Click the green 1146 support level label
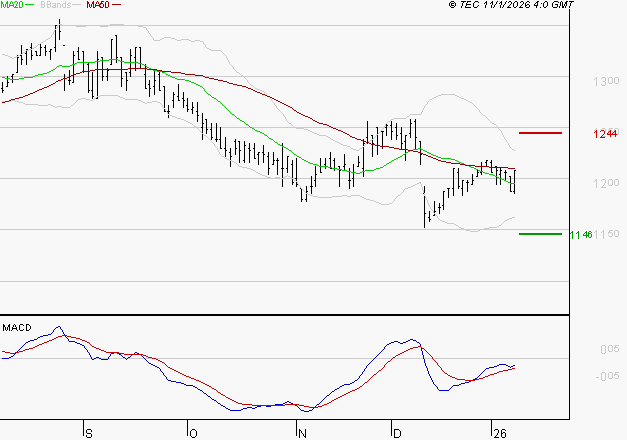This screenshot has width=627, height=440. (581, 235)
